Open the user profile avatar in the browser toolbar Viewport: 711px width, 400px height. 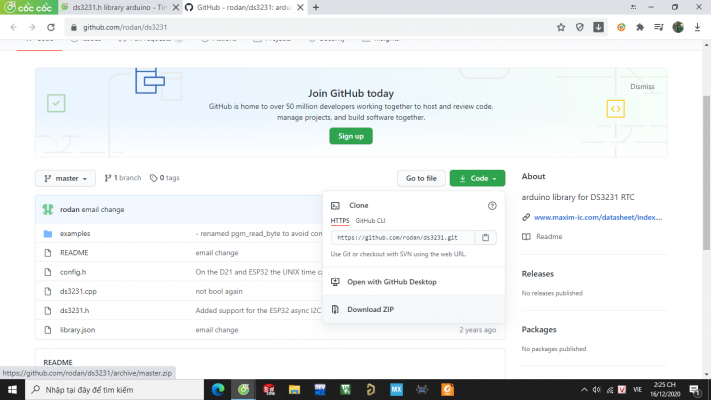pyautogui.click(x=678, y=27)
